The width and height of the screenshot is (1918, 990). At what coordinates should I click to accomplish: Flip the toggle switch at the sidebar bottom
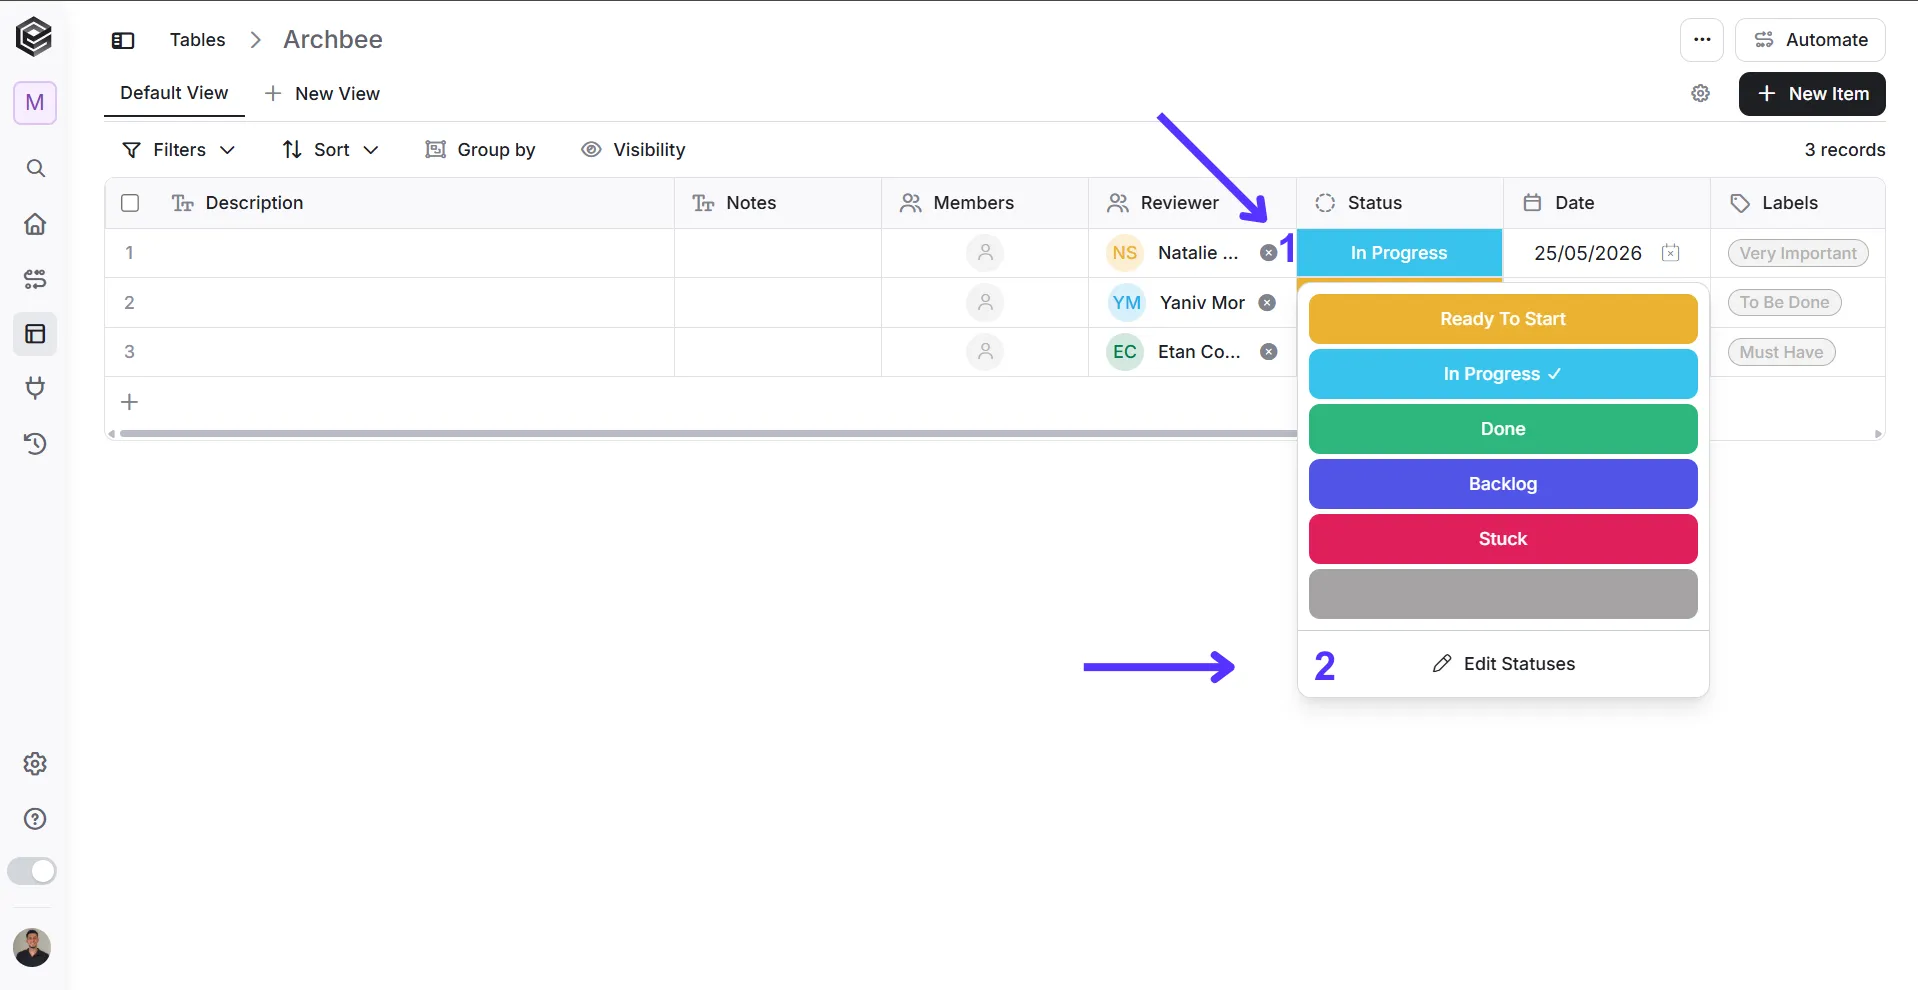tap(32, 871)
